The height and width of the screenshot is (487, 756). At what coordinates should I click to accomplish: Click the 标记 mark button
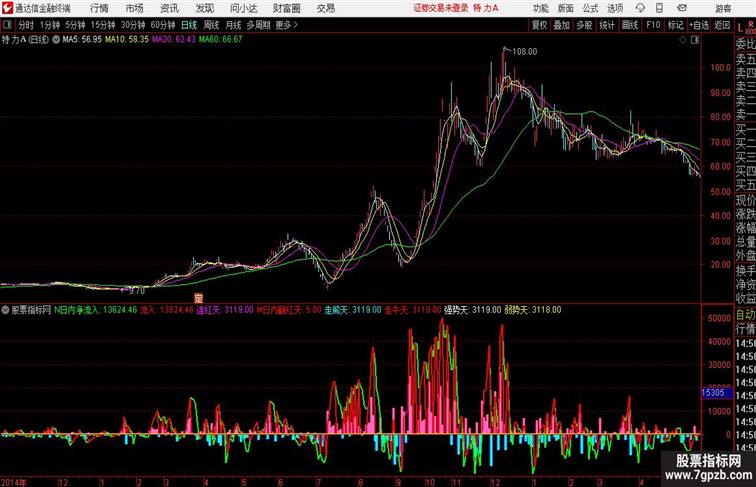tap(675, 25)
